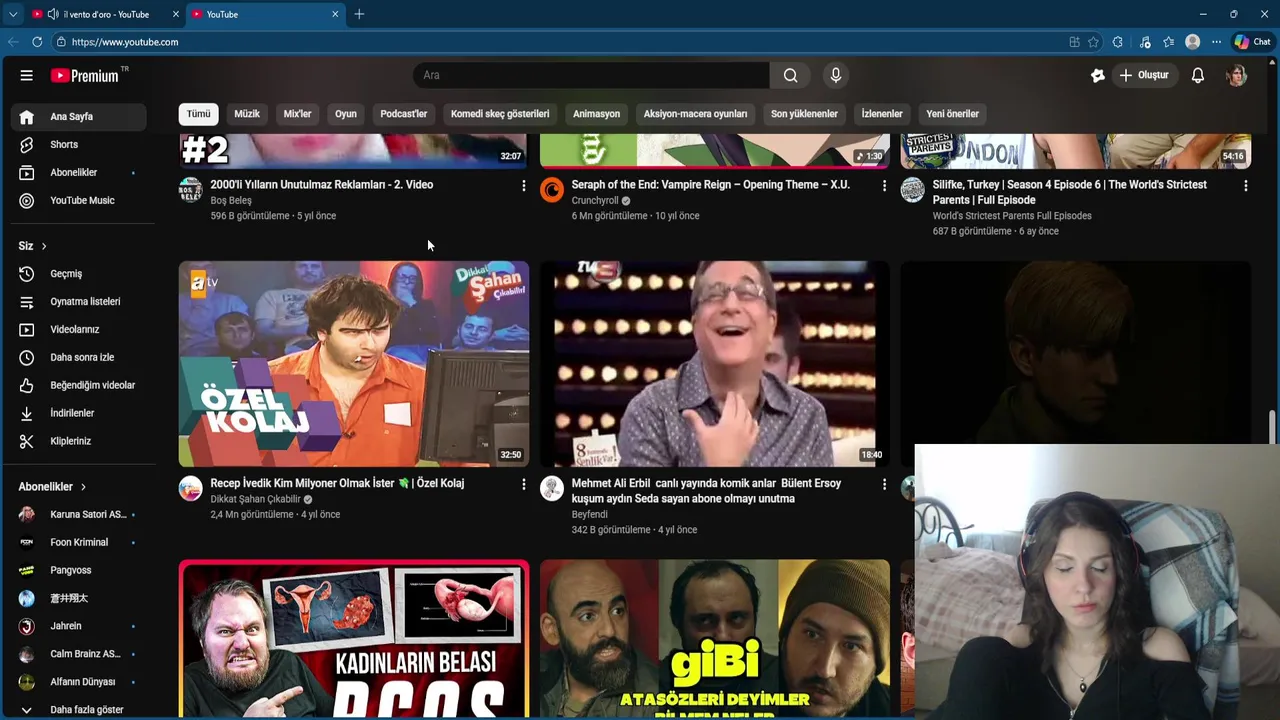Open the Pangvoss channel
The image size is (1280, 720).
[79, 570]
